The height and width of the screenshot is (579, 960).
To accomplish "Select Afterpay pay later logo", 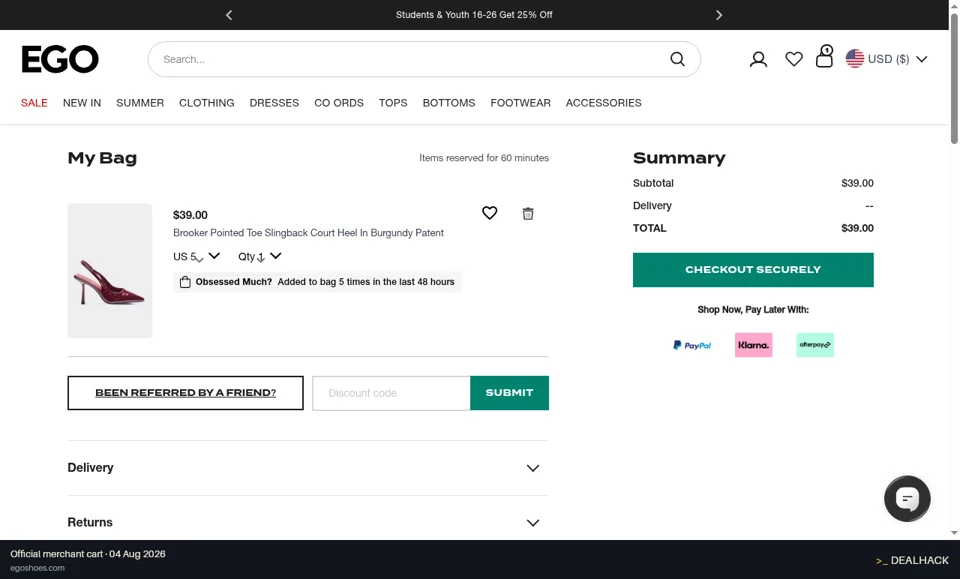I will (814, 345).
